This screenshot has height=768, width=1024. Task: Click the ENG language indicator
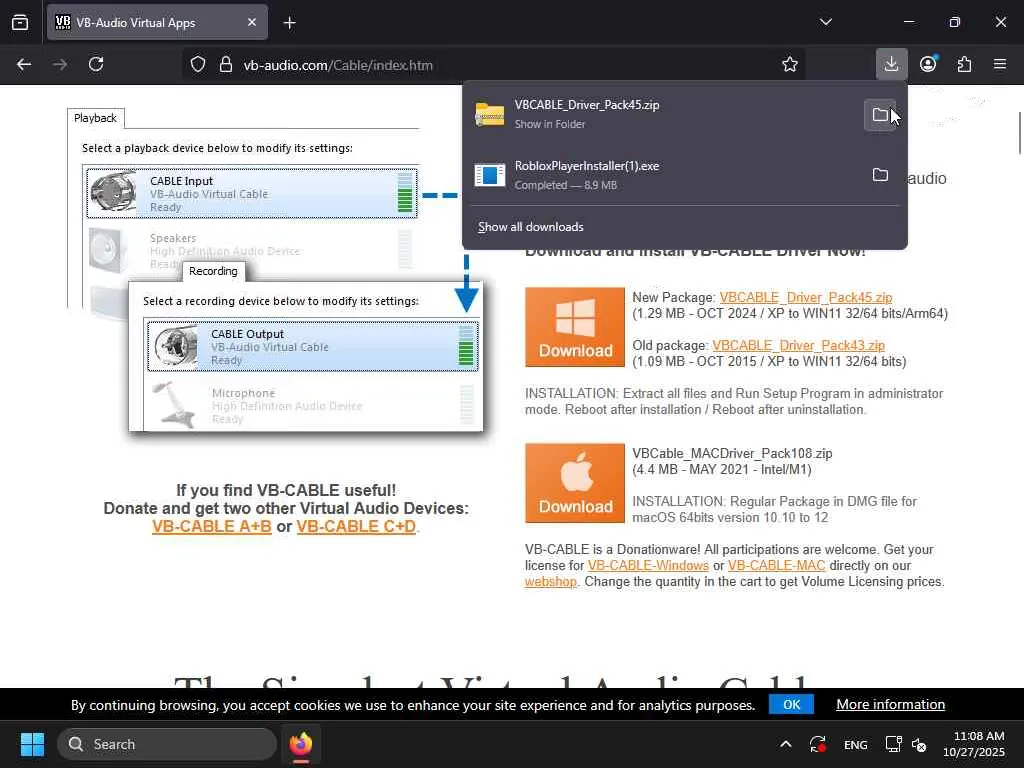856,744
